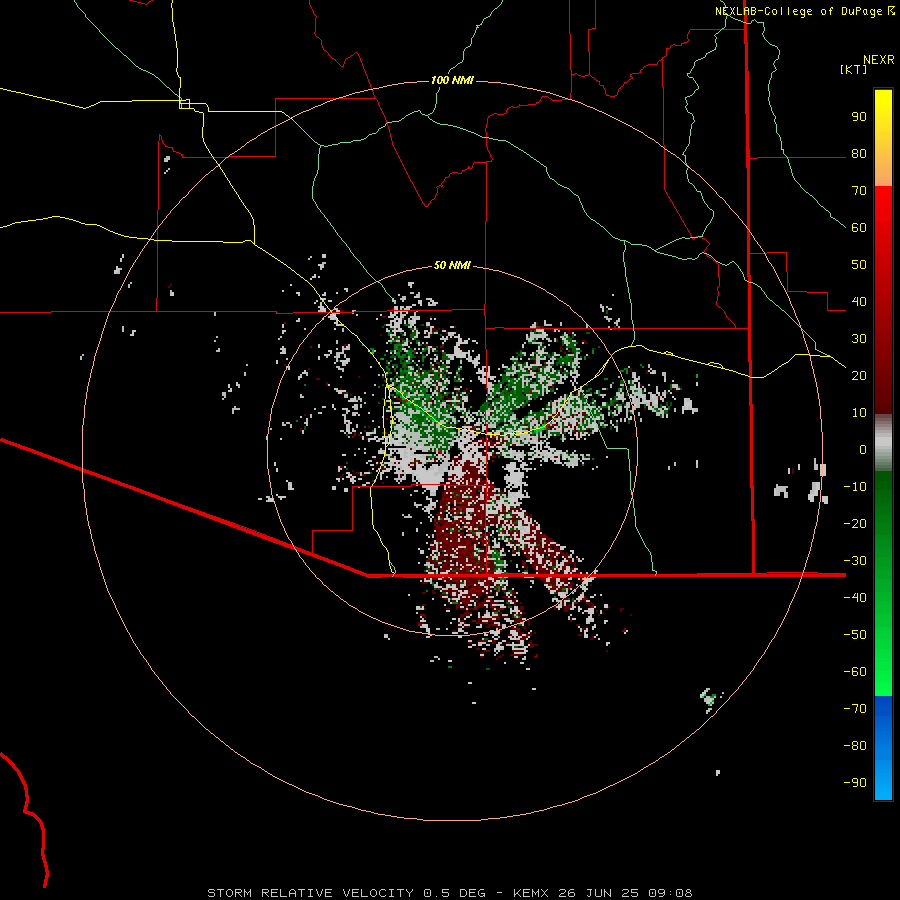Click the 40 value on velocity scale
This screenshot has height=900, width=900.
coord(859,301)
